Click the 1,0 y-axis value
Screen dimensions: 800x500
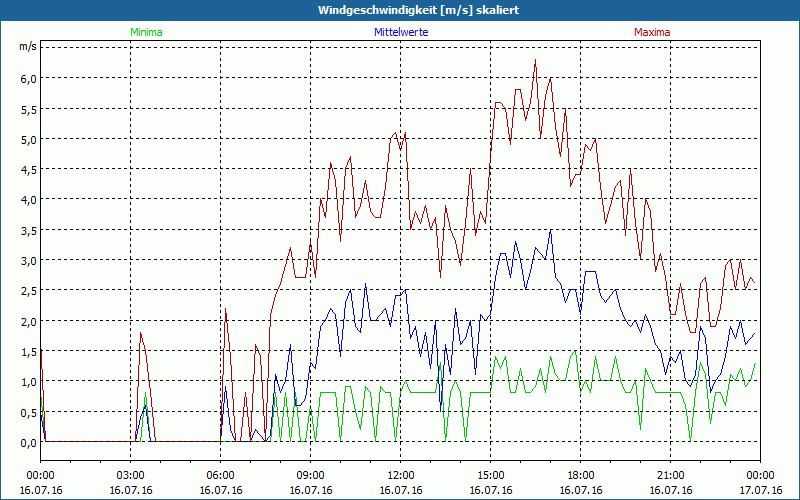point(29,382)
